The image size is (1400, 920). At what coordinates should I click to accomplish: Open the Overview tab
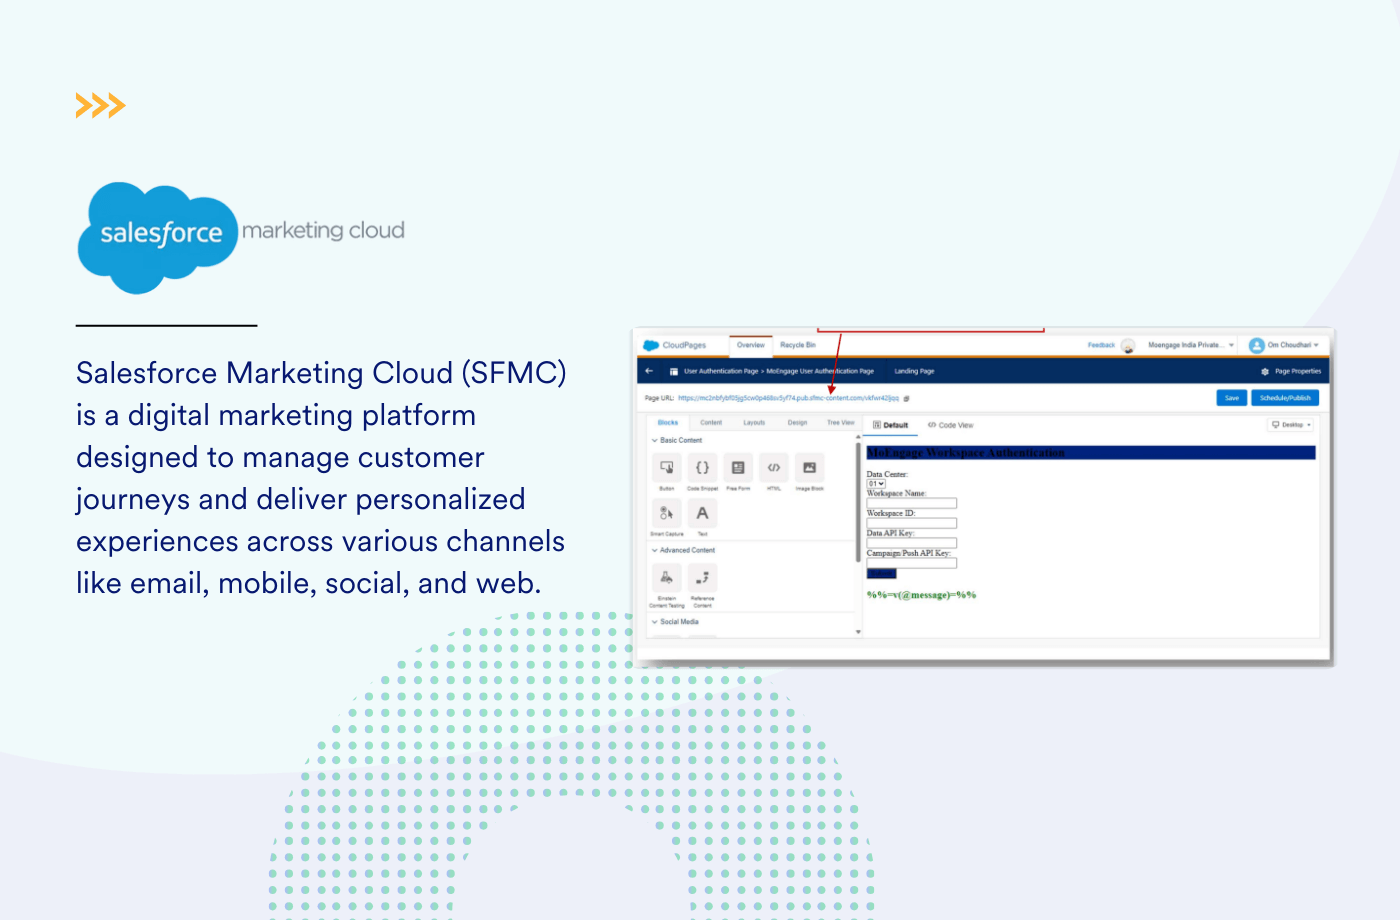[x=751, y=345]
